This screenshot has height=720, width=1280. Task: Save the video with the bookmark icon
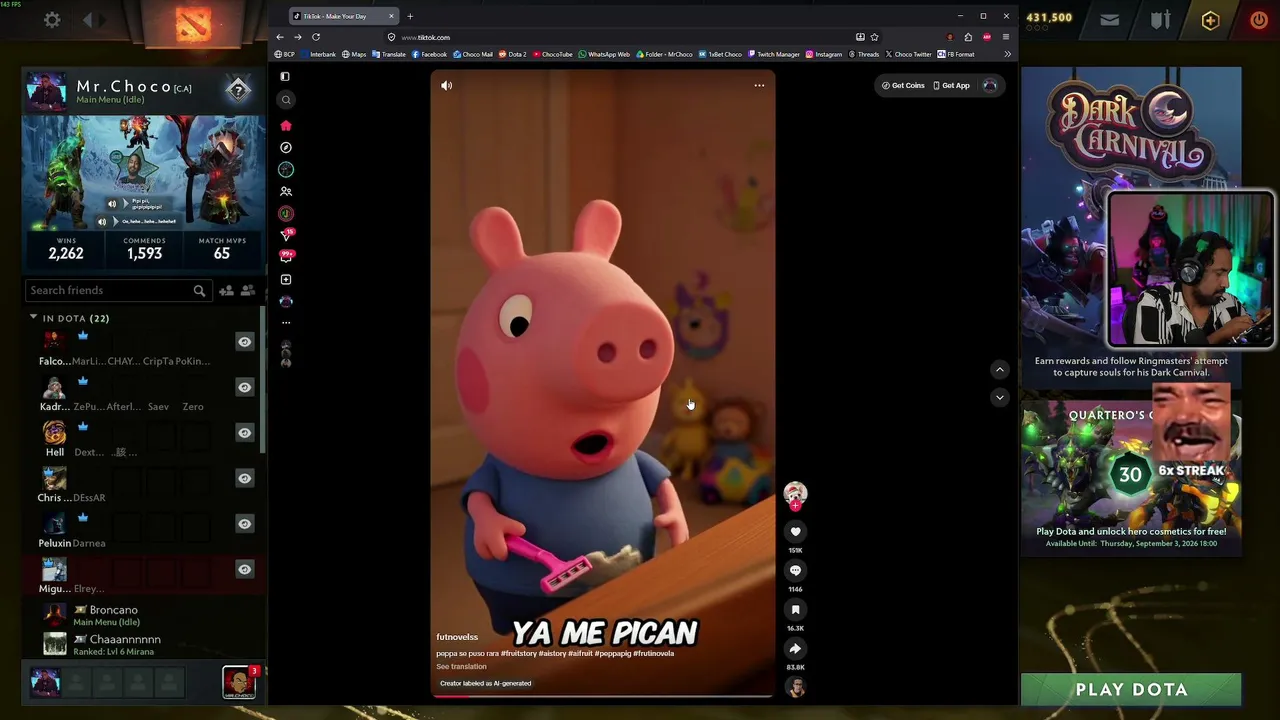(795, 609)
